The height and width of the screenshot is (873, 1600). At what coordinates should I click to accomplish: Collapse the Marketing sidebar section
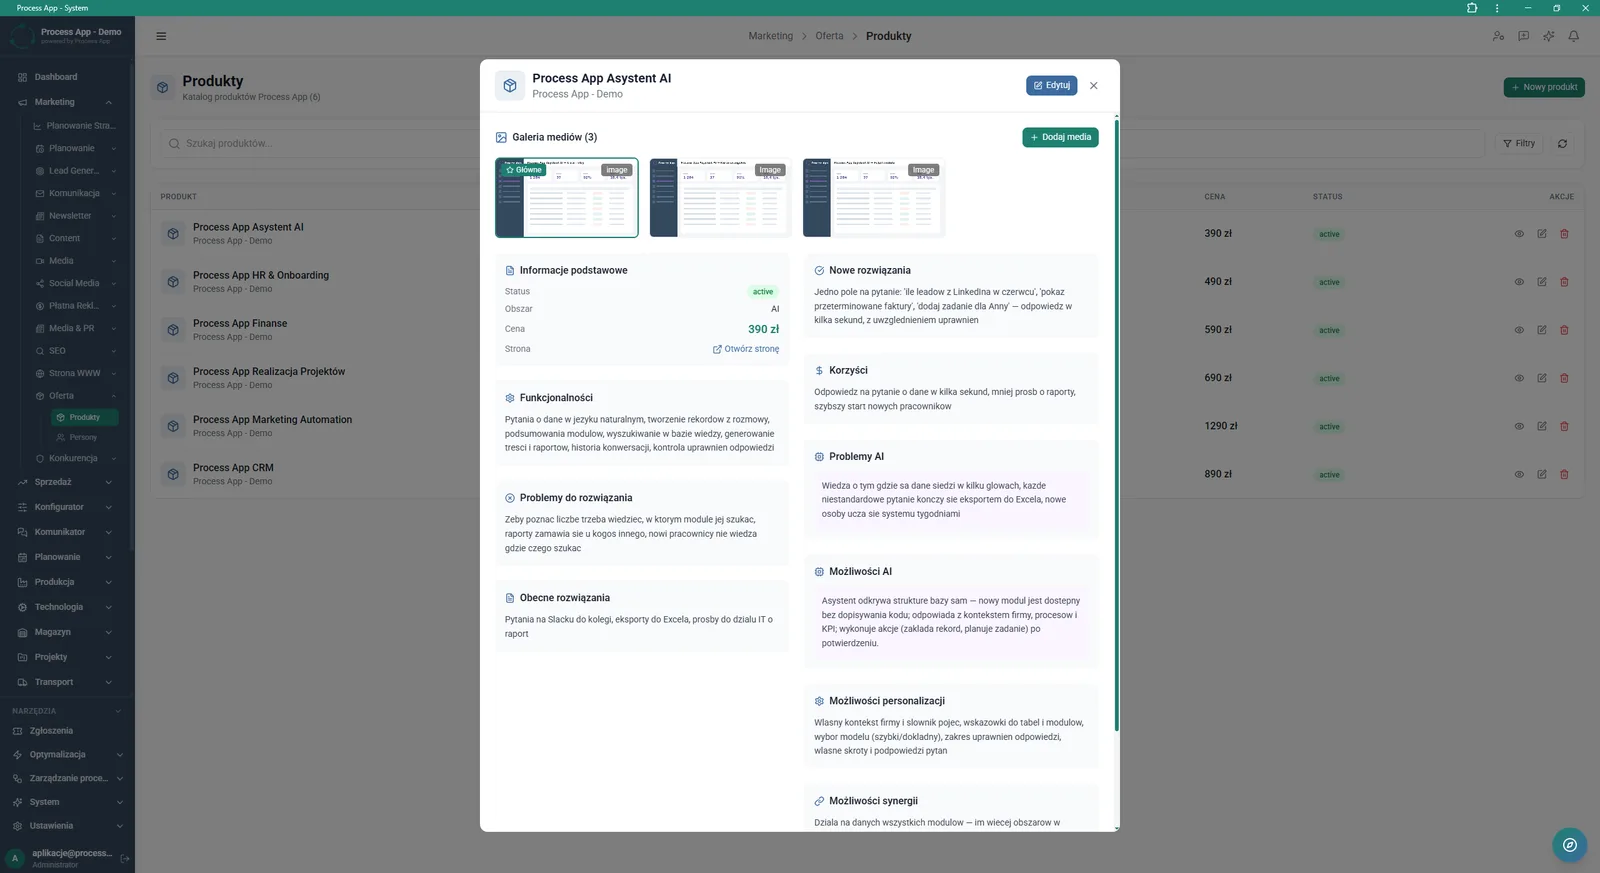point(66,102)
